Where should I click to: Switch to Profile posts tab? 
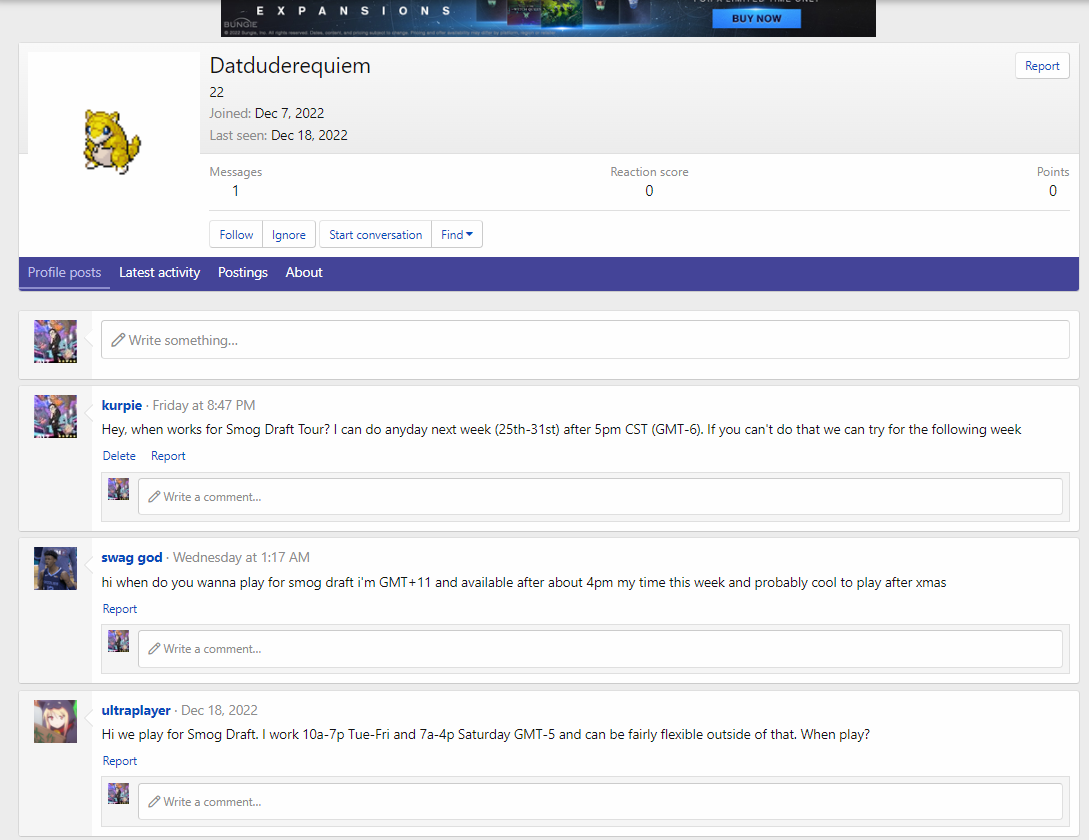[x=65, y=272]
